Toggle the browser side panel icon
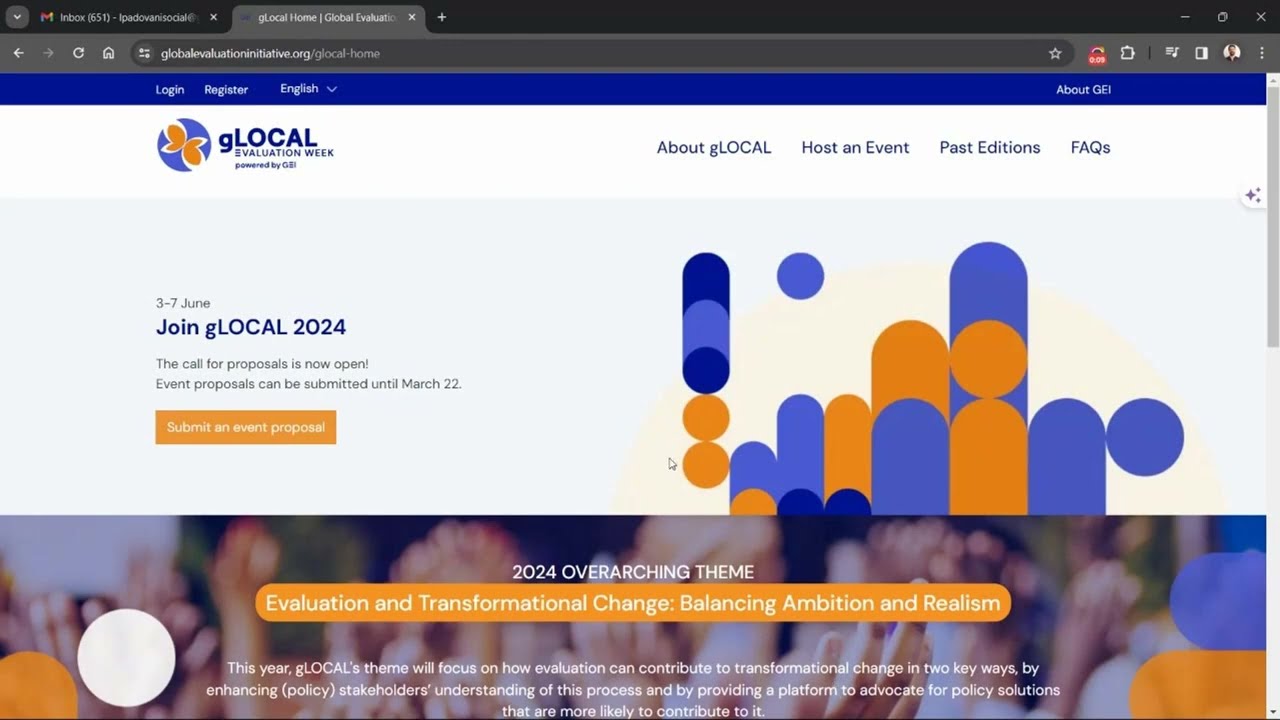 1202,53
